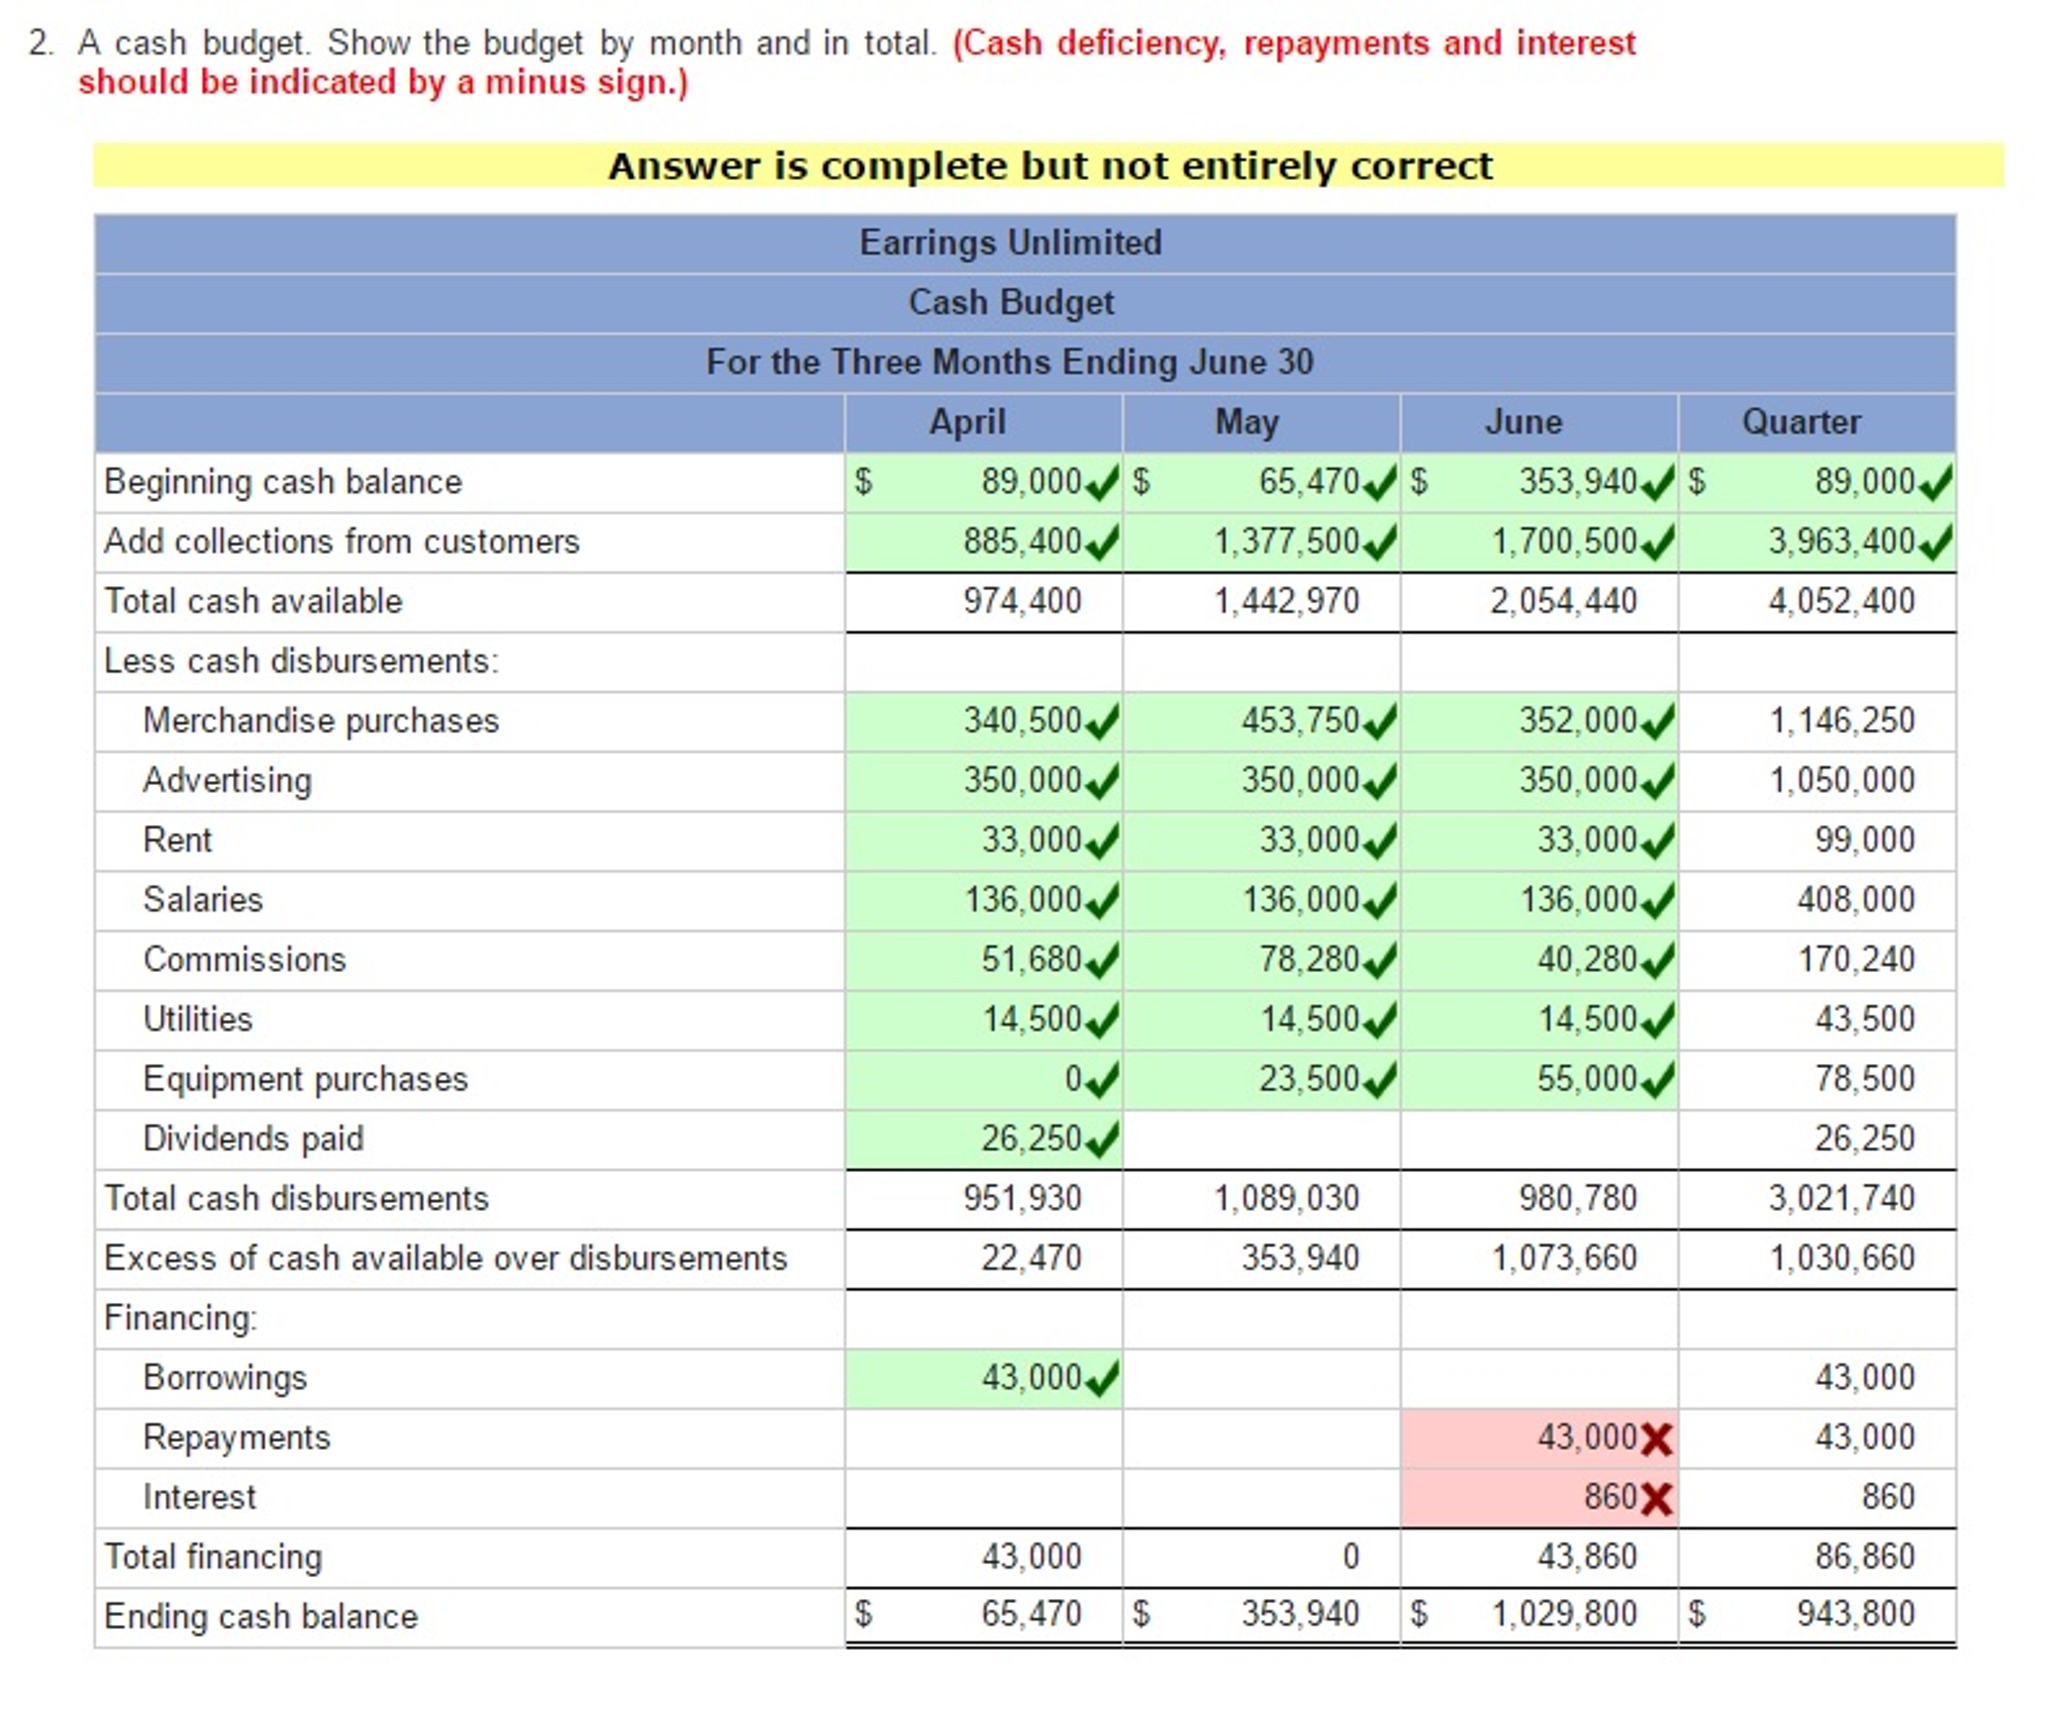Click May merchandise purchases 453,750

tap(1260, 721)
